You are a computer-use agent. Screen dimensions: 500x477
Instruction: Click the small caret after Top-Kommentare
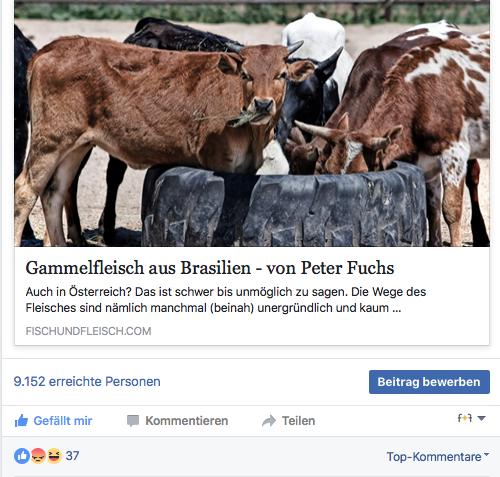(486, 454)
